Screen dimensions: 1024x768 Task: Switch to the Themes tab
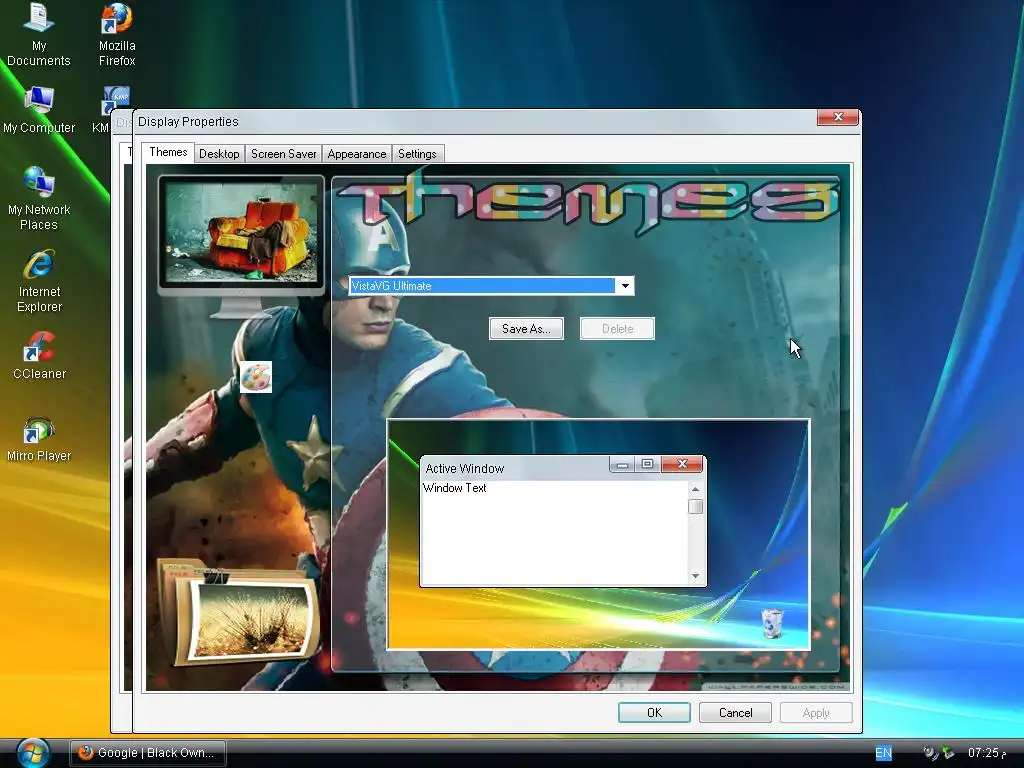(168, 152)
